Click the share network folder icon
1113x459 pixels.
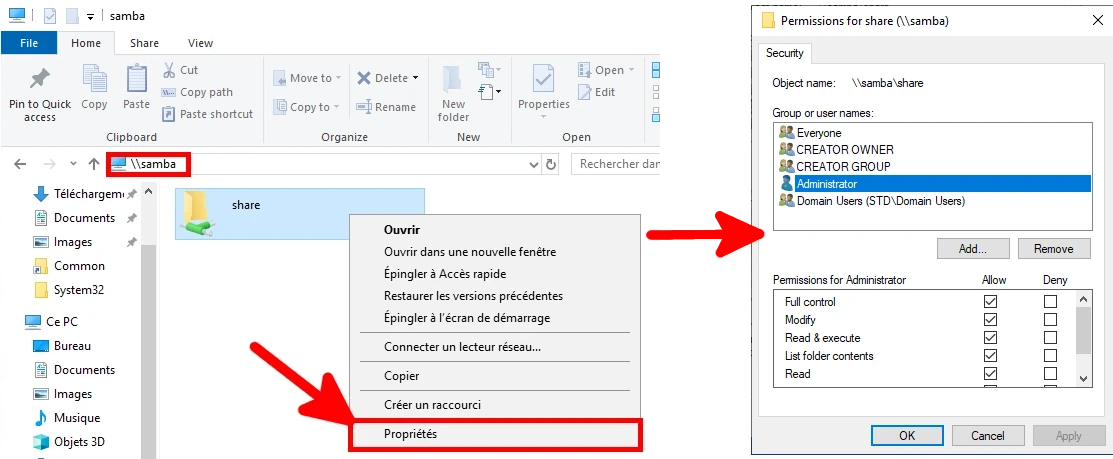click(x=198, y=214)
